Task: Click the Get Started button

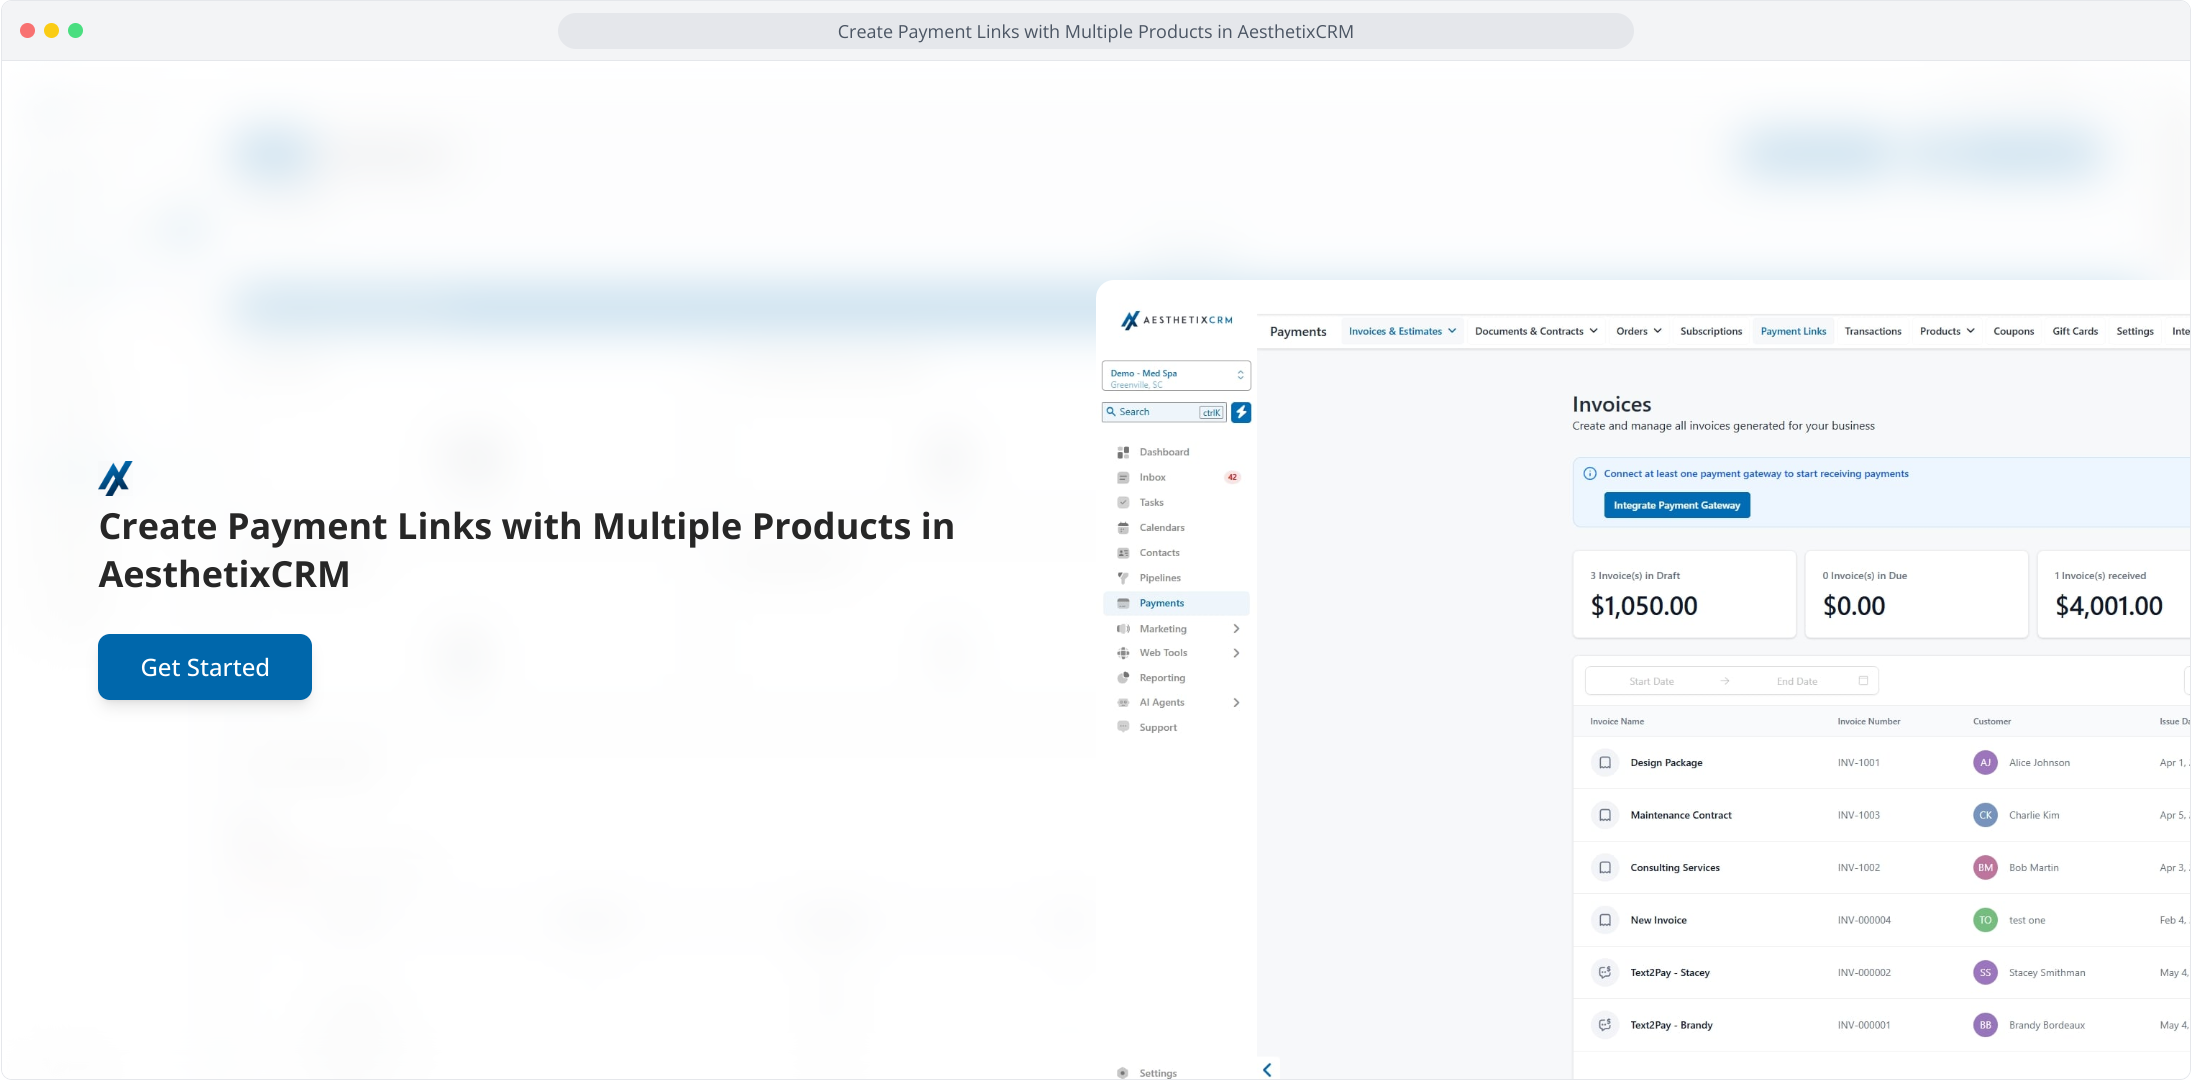Action: point(205,667)
